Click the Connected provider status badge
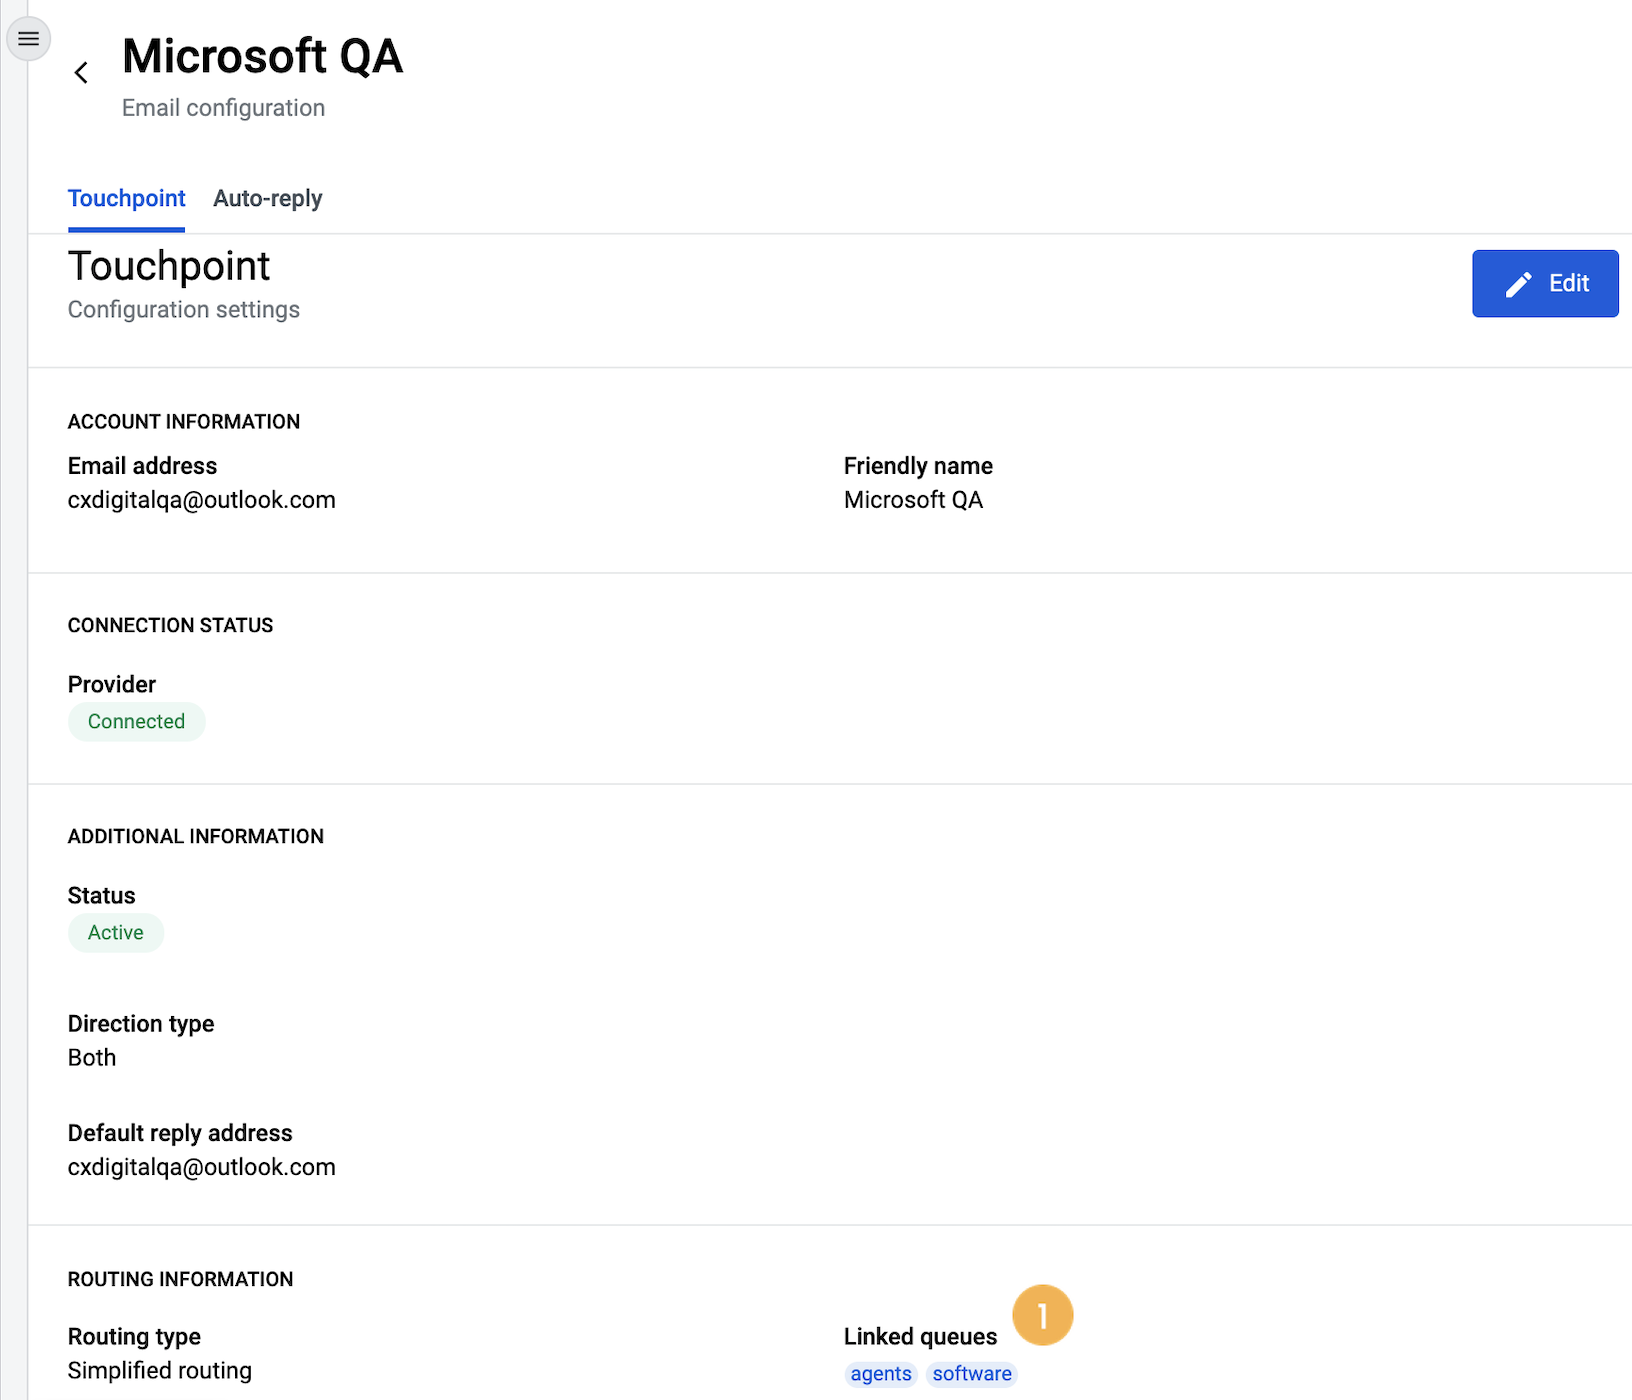The image size is (1632, 1400). click(137, 722)
